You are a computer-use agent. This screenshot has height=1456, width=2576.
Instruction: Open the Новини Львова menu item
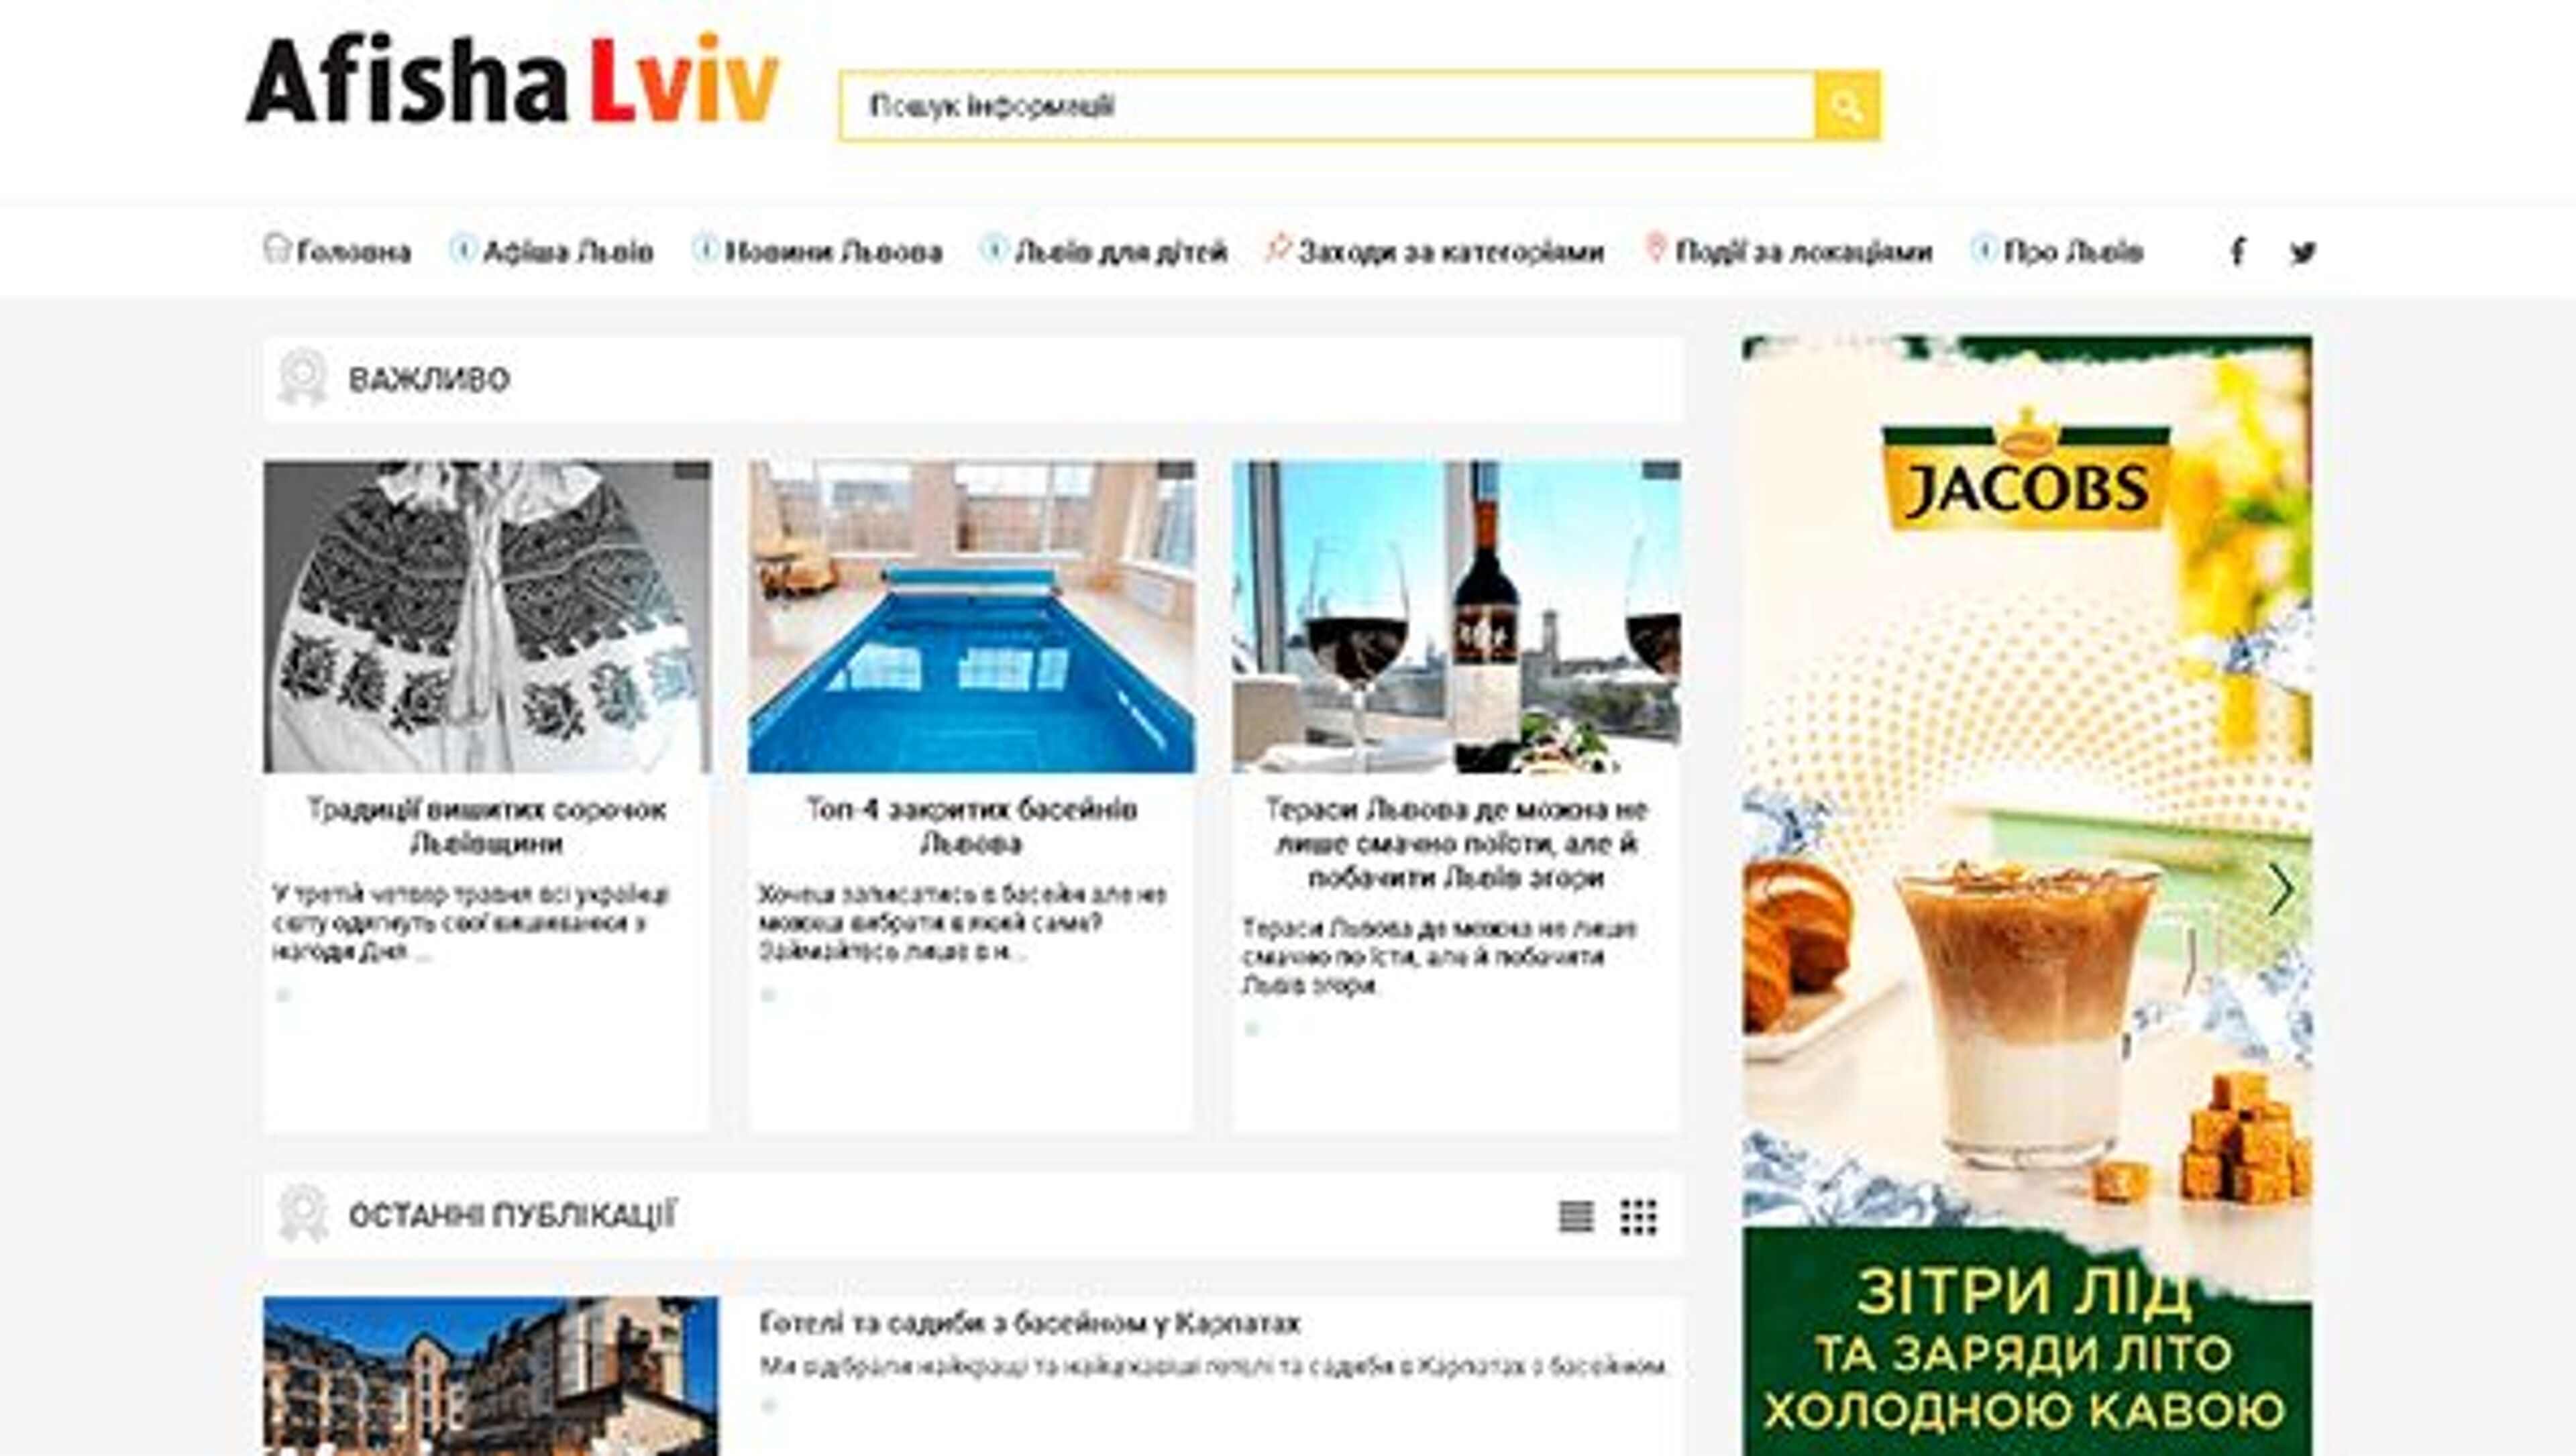833,251
